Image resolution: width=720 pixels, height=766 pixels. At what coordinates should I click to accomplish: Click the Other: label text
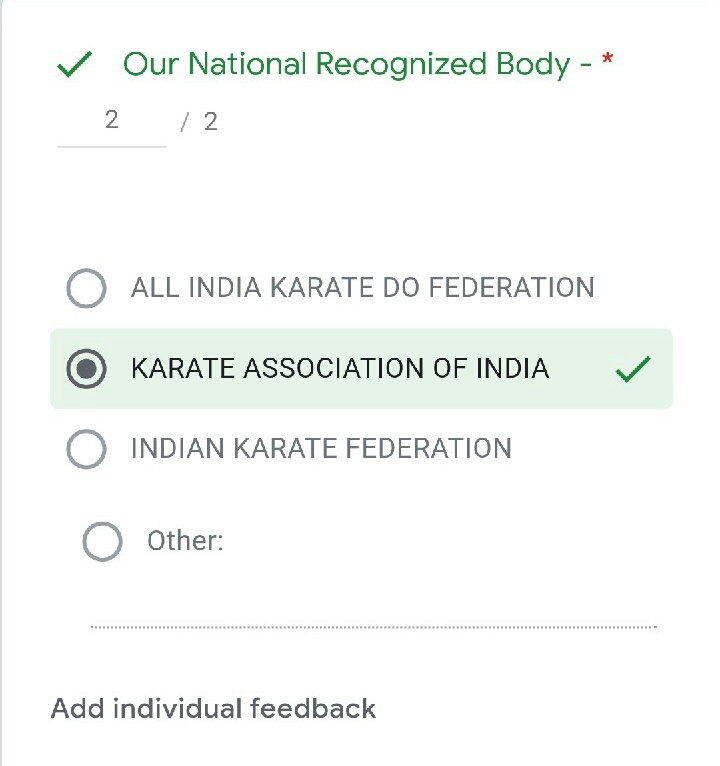(185, 542)
